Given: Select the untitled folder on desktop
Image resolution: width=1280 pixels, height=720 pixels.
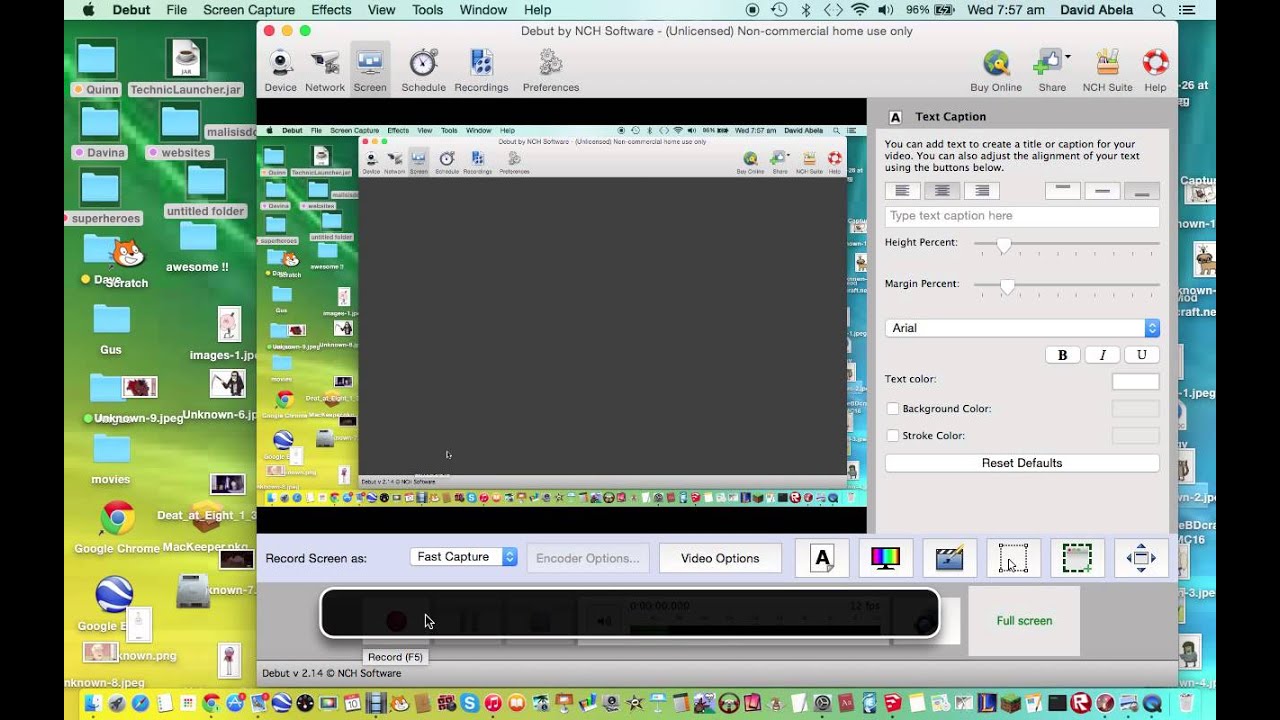Looking at the screenshot, I should (206, 190).
